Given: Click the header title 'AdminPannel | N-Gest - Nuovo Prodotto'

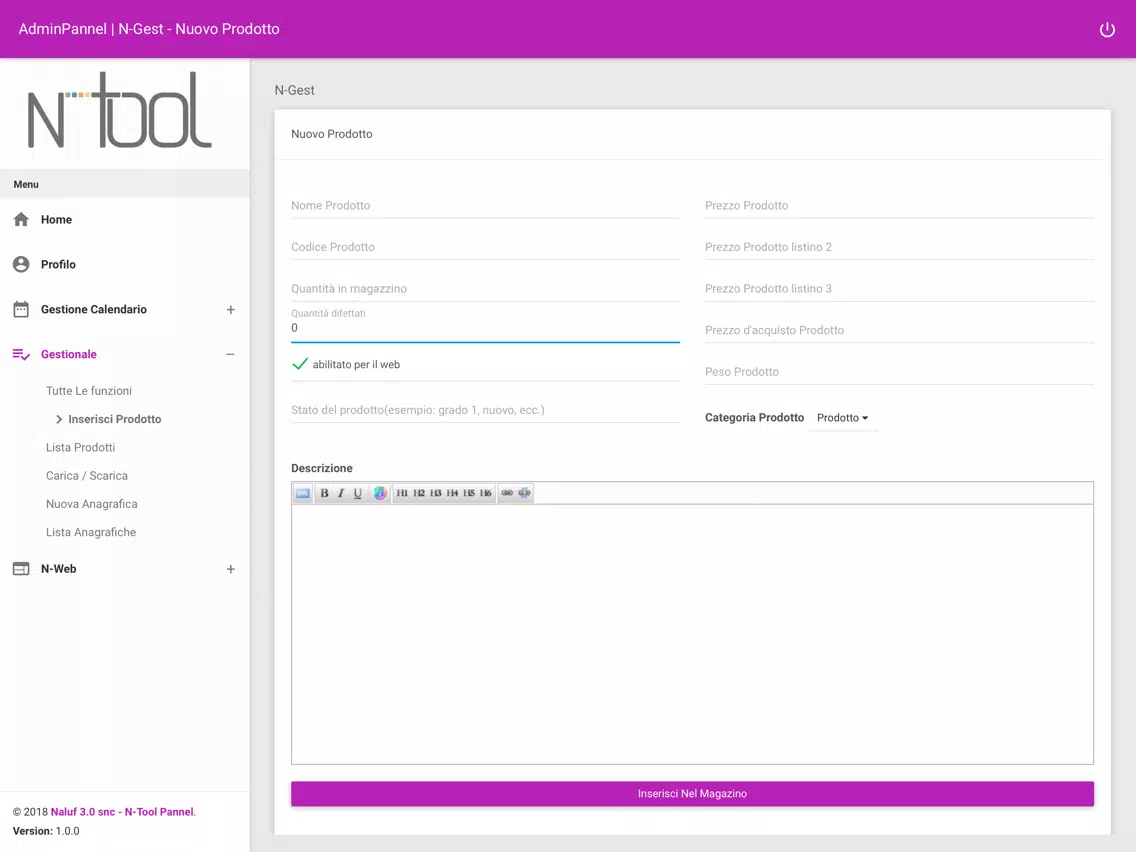Looking at the screenshot, I should point(149,29).
